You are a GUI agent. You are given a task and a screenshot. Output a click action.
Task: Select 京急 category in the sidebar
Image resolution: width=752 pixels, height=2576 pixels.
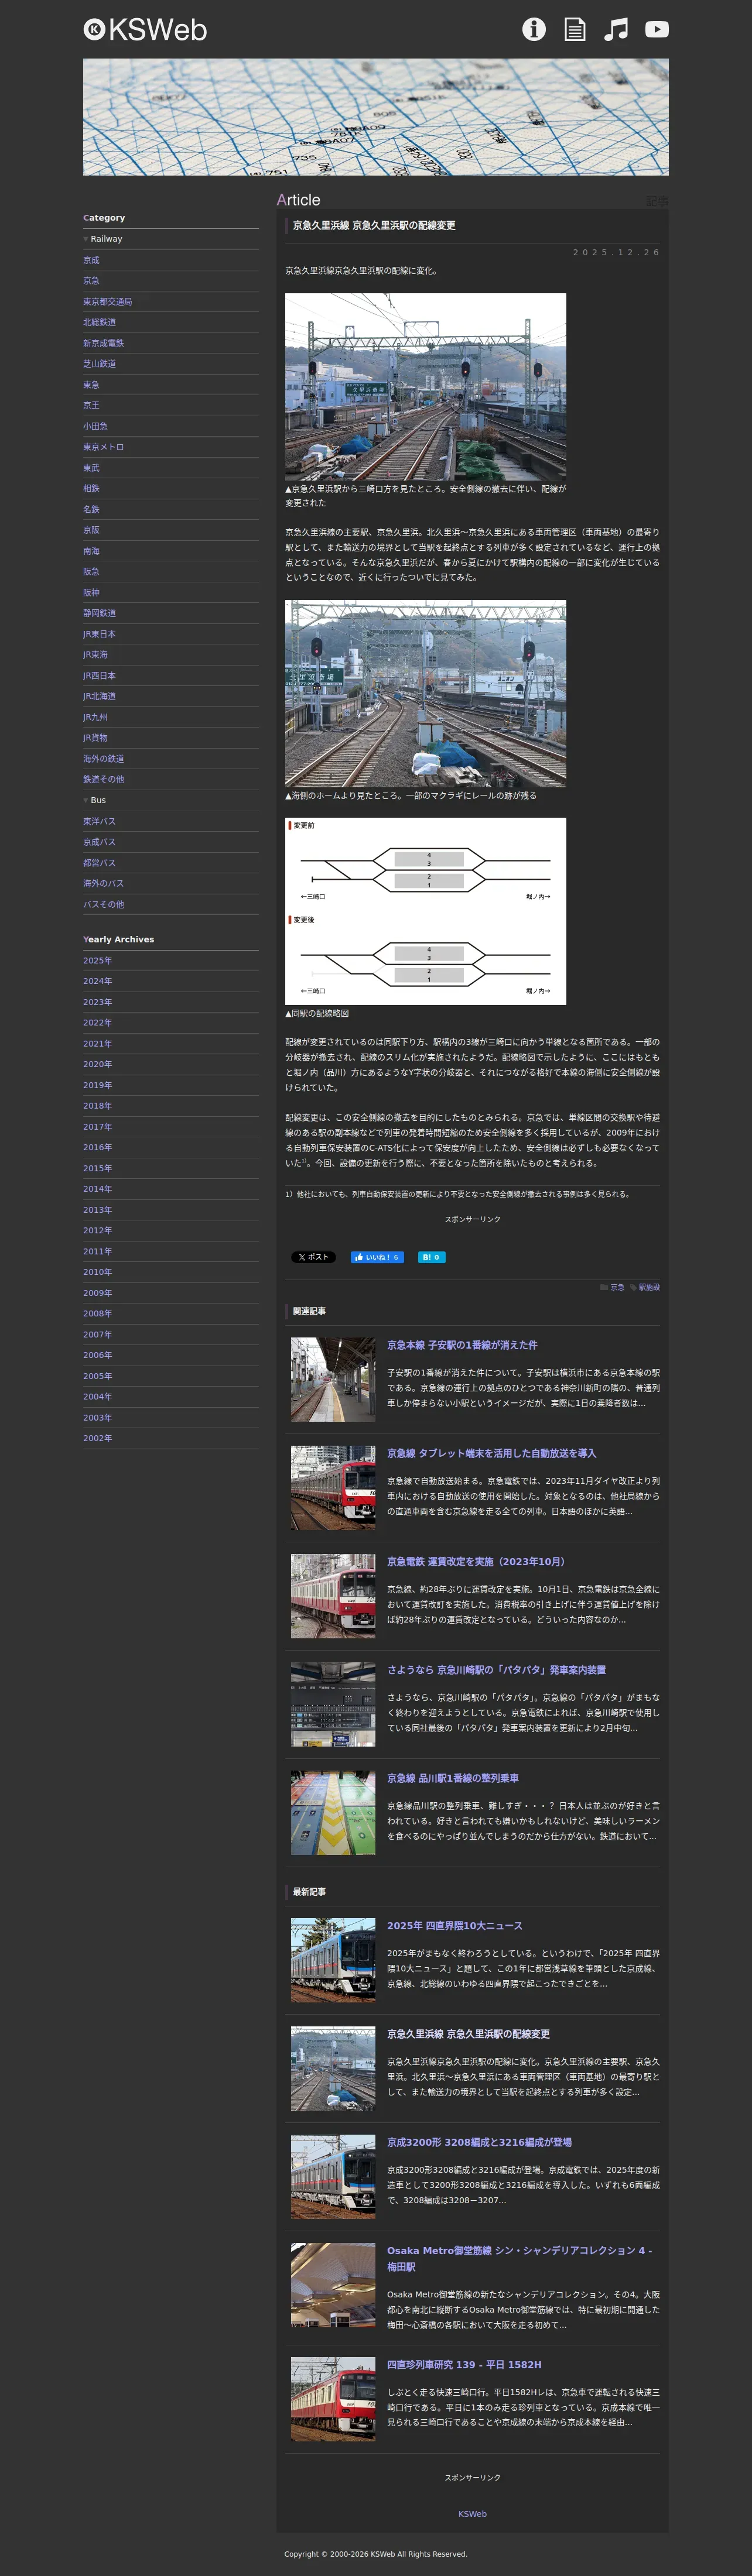[91, 281]
